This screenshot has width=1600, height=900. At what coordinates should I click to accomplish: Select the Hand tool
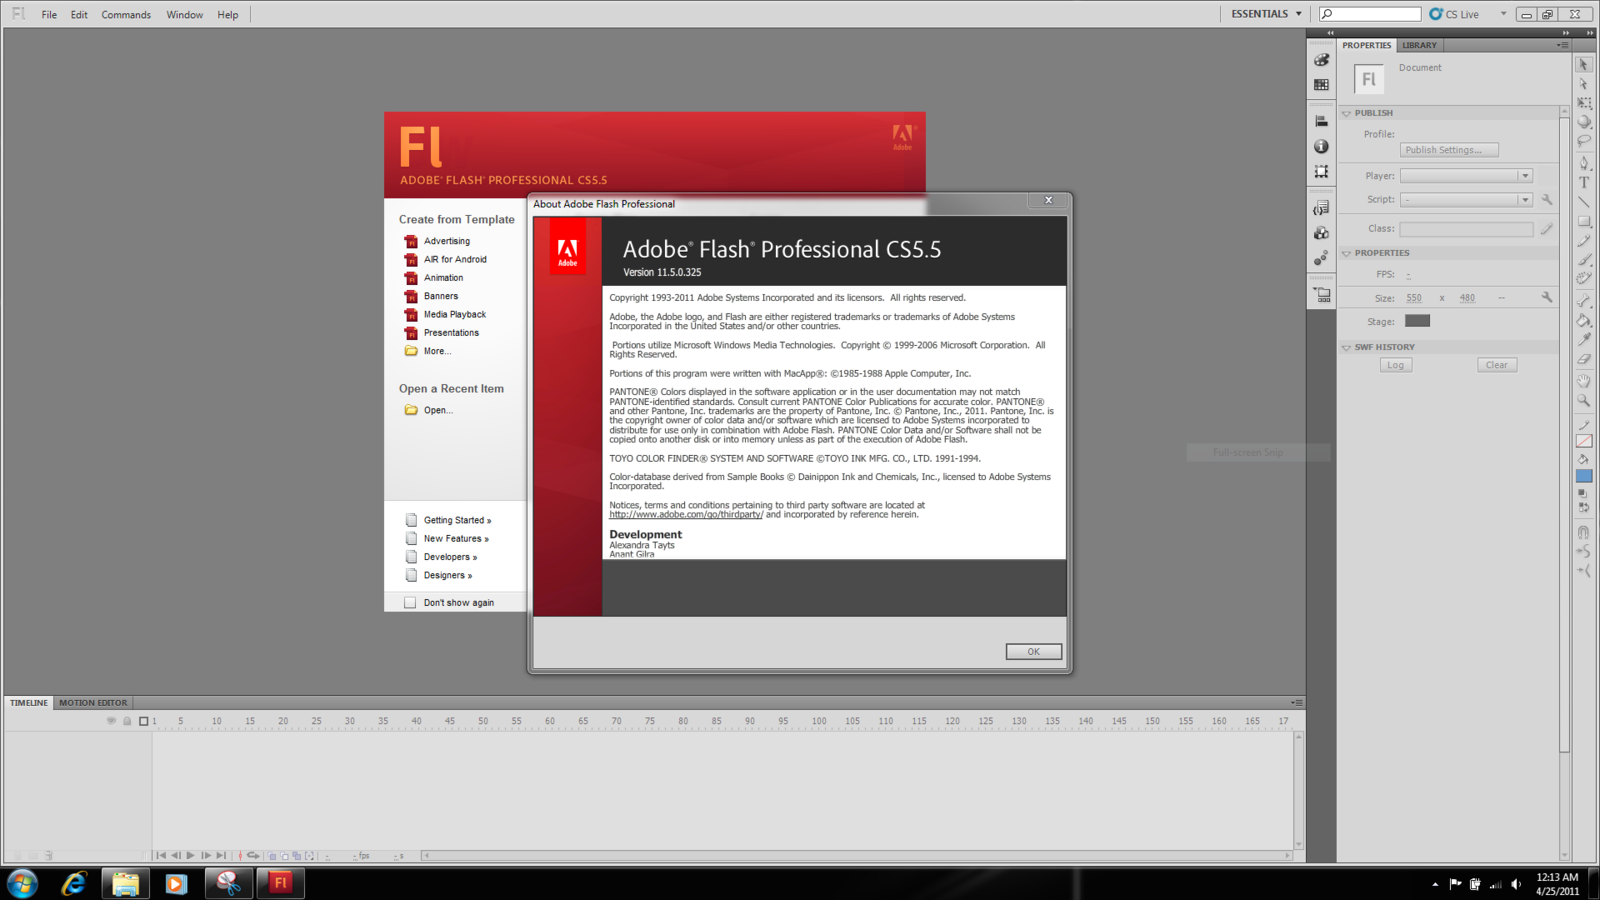pyautogui.click(x=1584, y=380)
